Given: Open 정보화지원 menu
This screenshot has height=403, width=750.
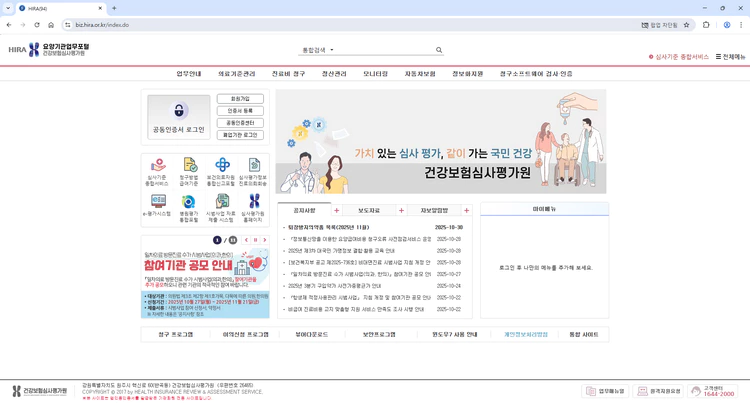Looking at the screenshot, I should click(x=468, y=74).
